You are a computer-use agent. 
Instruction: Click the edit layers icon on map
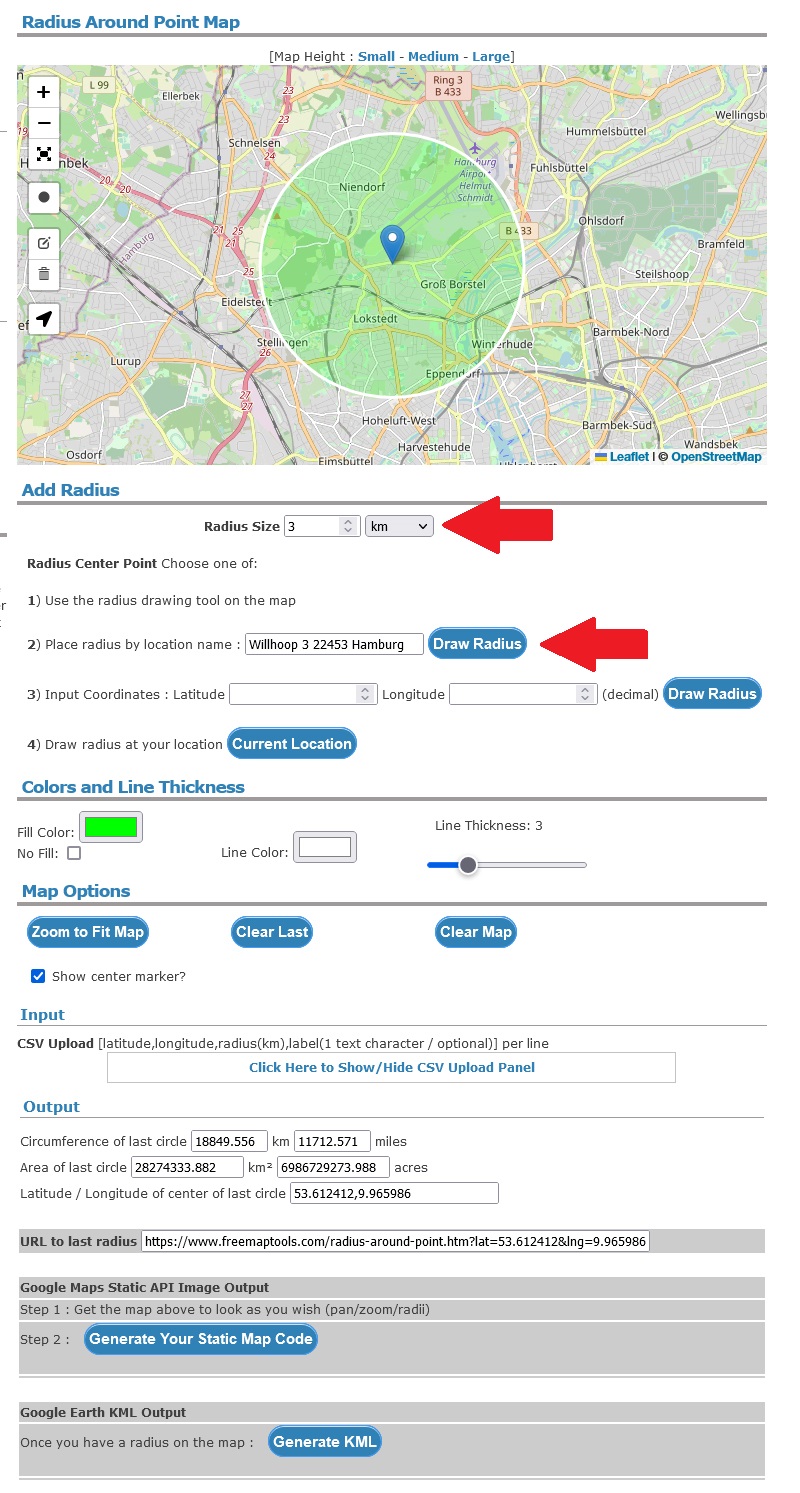[x=44, y=243]
